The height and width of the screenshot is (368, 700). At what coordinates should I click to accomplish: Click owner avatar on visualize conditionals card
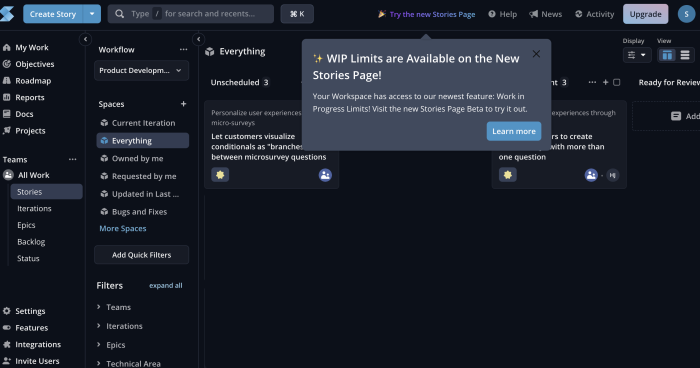pyautogui.click(x=325, y=175)
